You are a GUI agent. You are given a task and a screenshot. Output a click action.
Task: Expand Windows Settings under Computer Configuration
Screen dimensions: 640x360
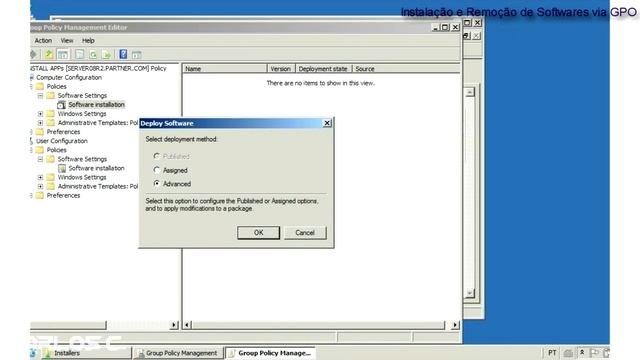coord(40,114)
